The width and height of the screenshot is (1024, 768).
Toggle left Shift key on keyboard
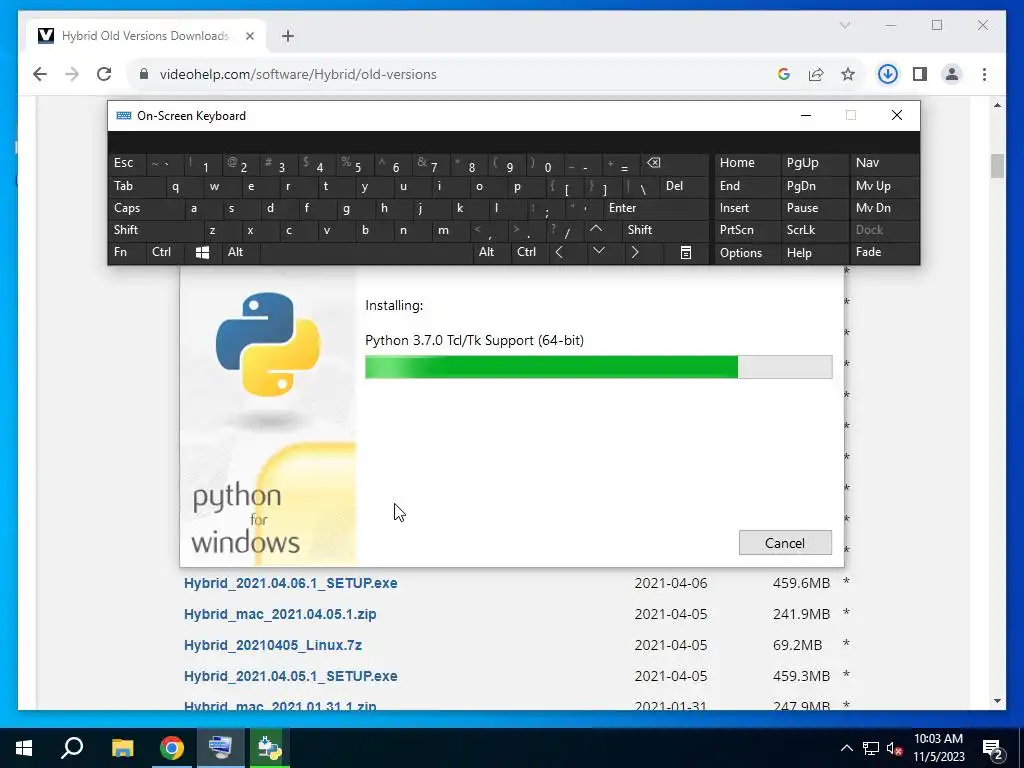pos(155,230)
